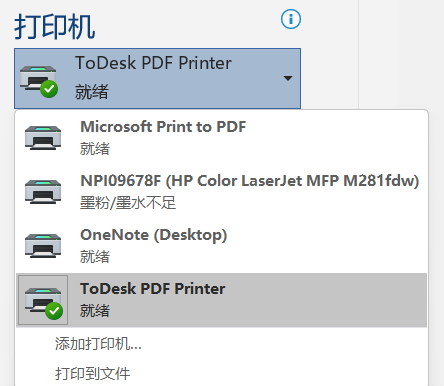Viewport: 444px width, 386px height.
Task: Click 就绪 status under OneNote (Desktop)
Action: 95,257
